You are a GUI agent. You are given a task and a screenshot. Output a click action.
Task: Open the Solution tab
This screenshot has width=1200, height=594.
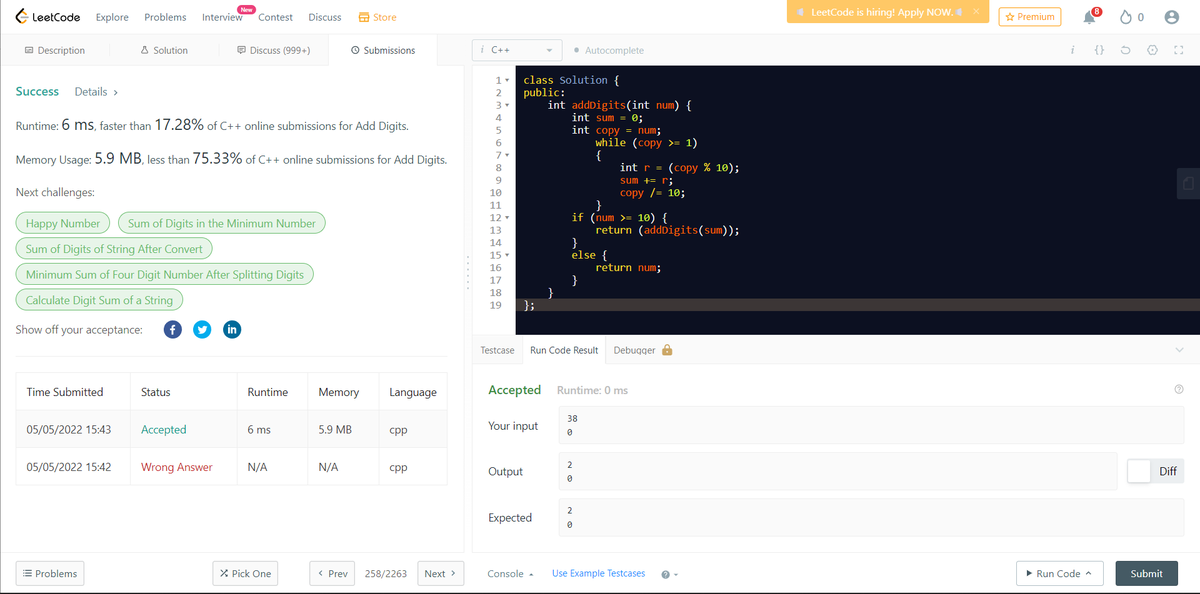pyautogui.click(x=164, y=50)
